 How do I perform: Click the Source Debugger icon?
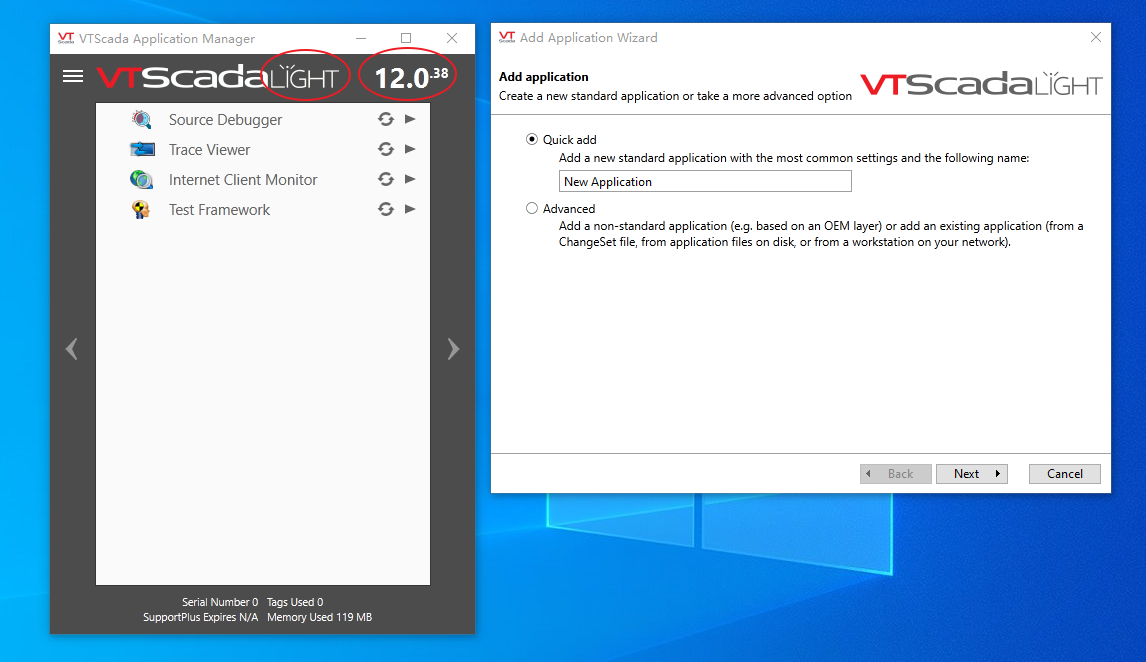(x=141, y=119)
